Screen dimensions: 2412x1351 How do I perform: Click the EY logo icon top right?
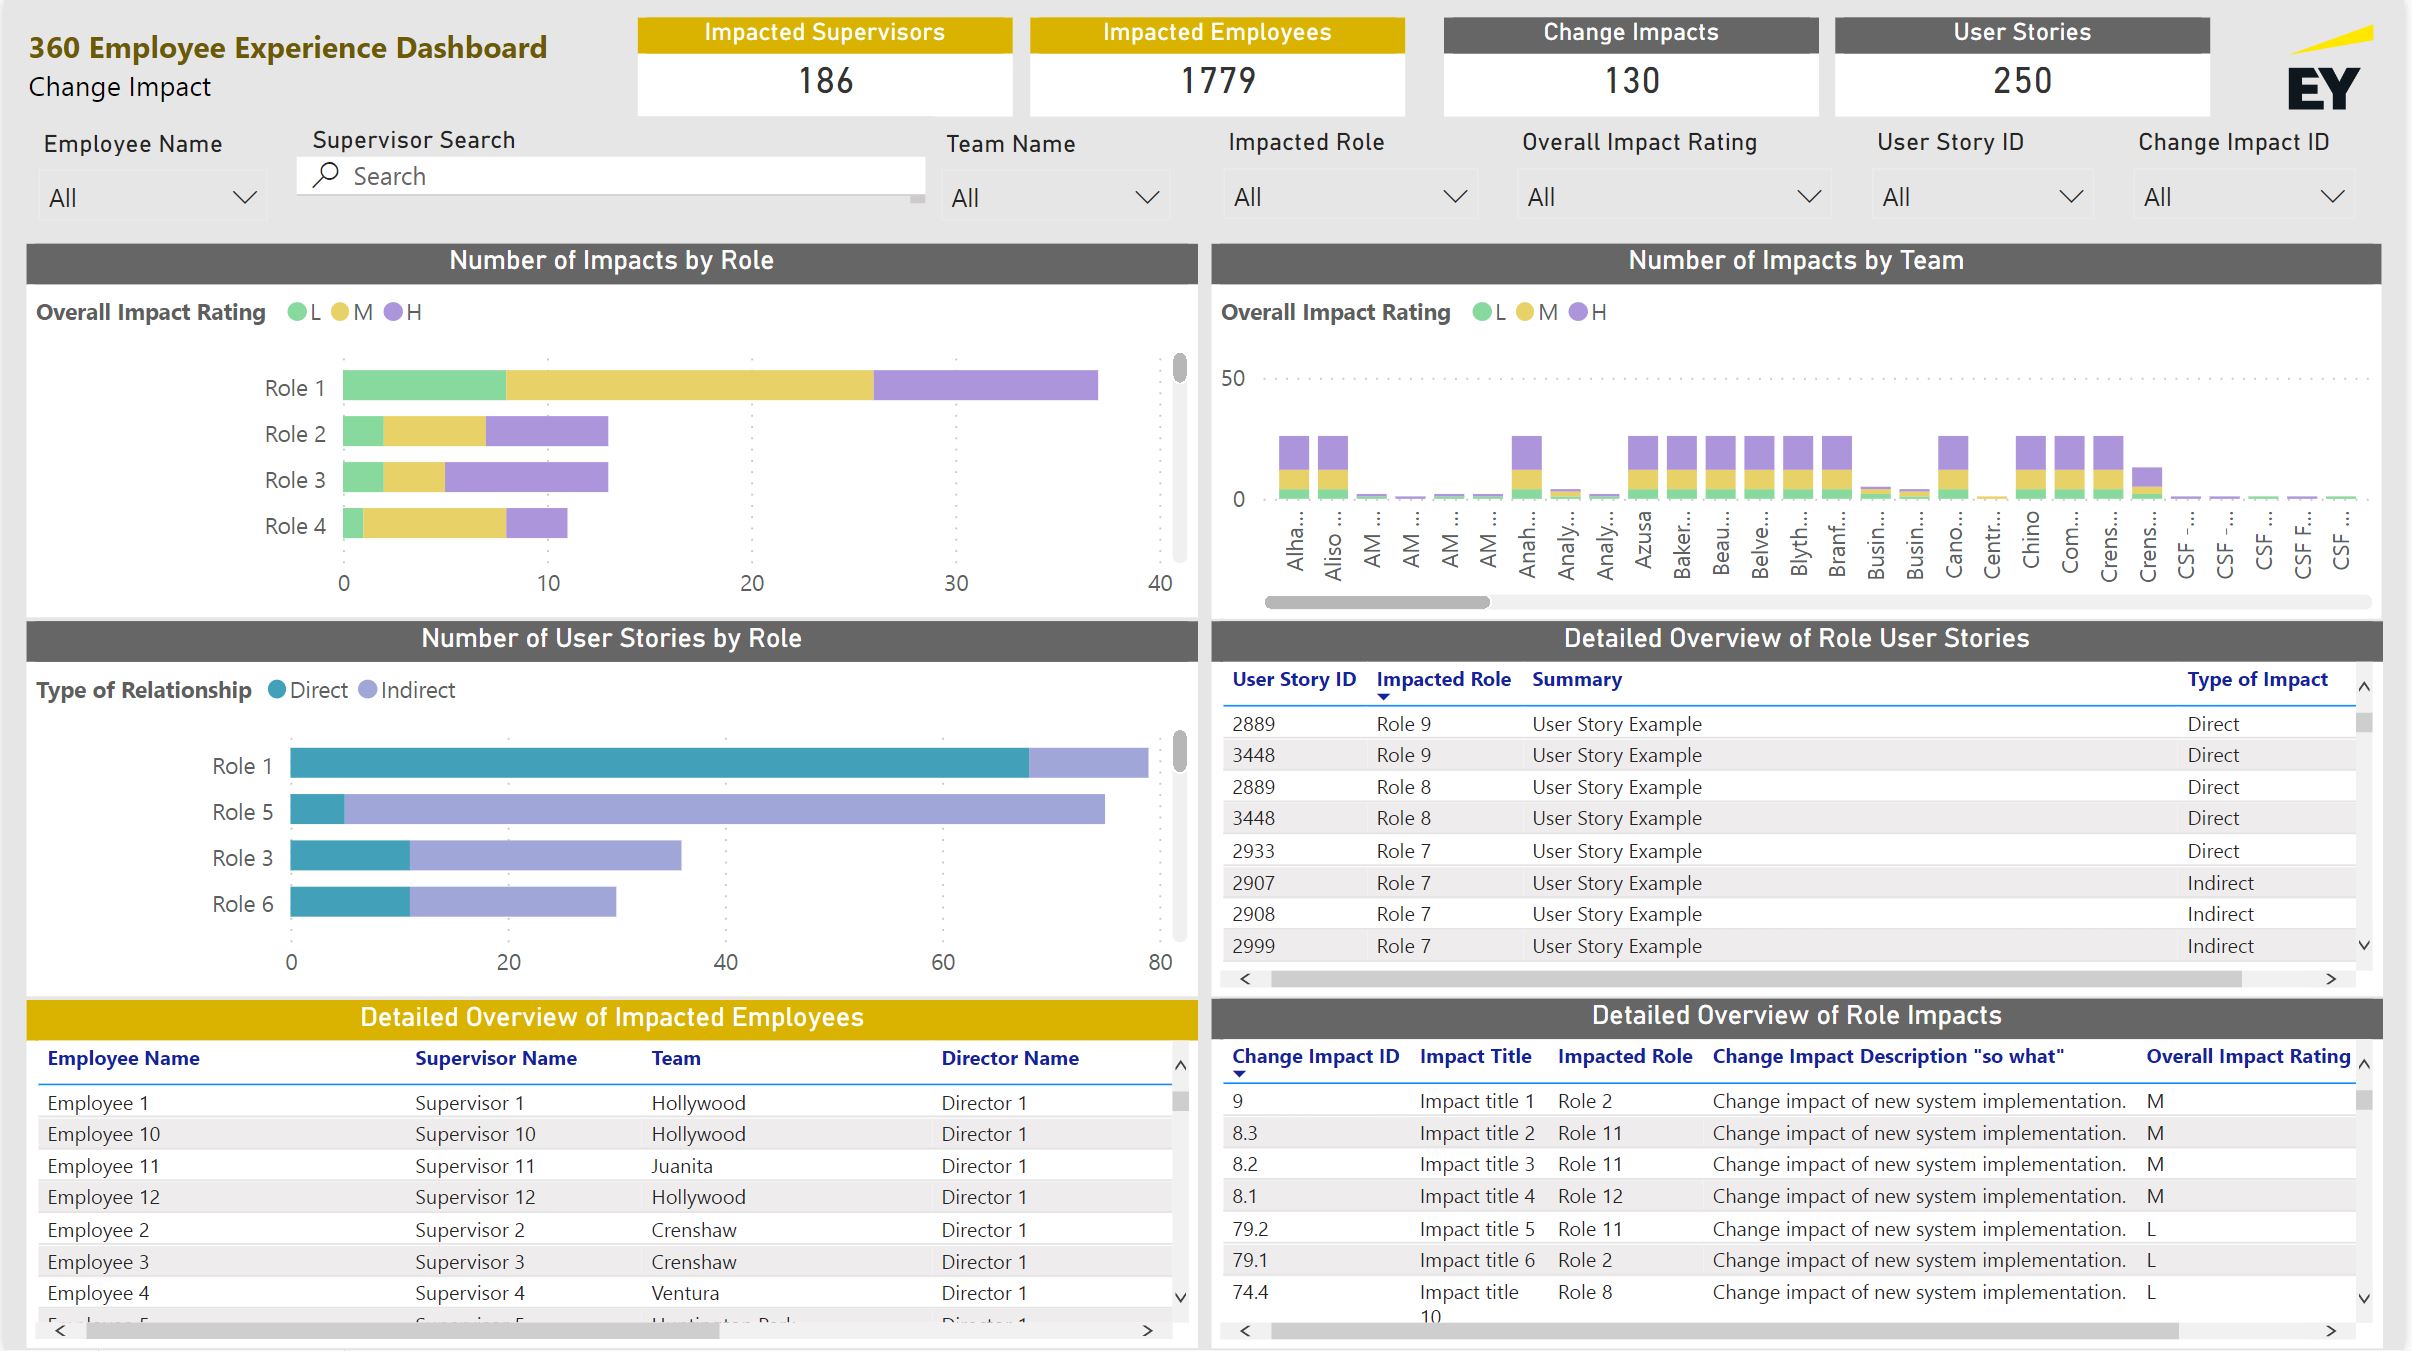(x=2336, y=66)
